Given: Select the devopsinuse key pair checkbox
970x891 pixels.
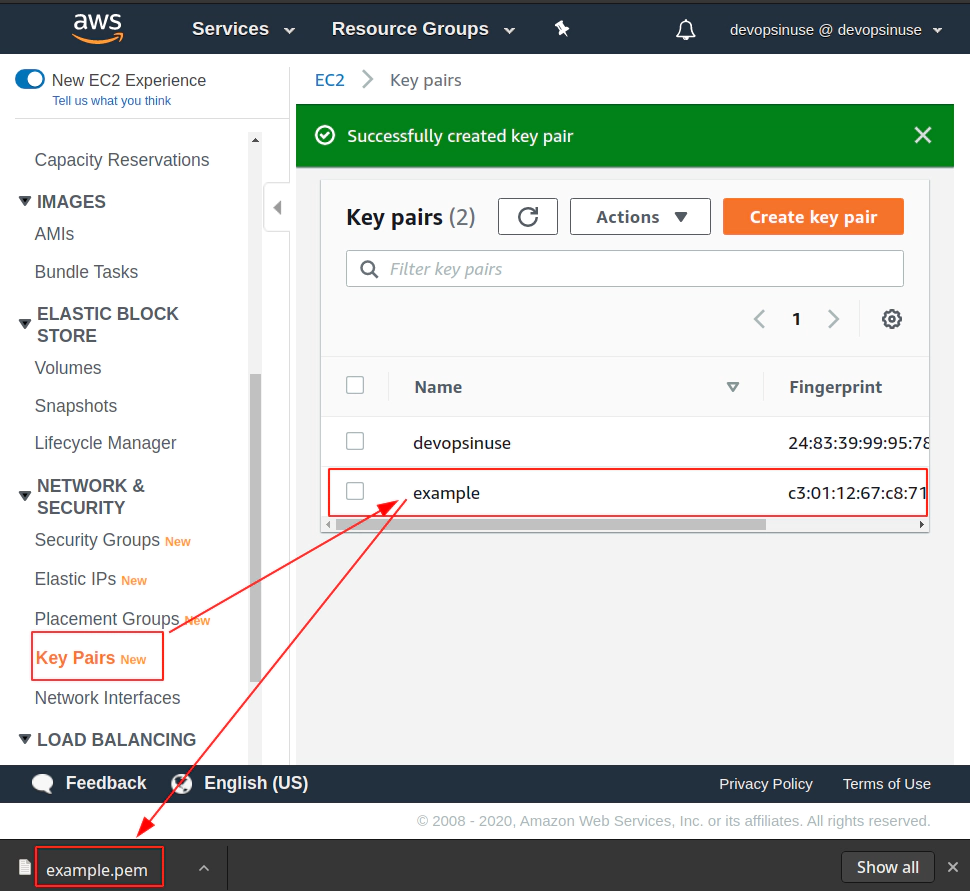Looking at the screenshot, I should pyautogui.click(x=355, y=441).
